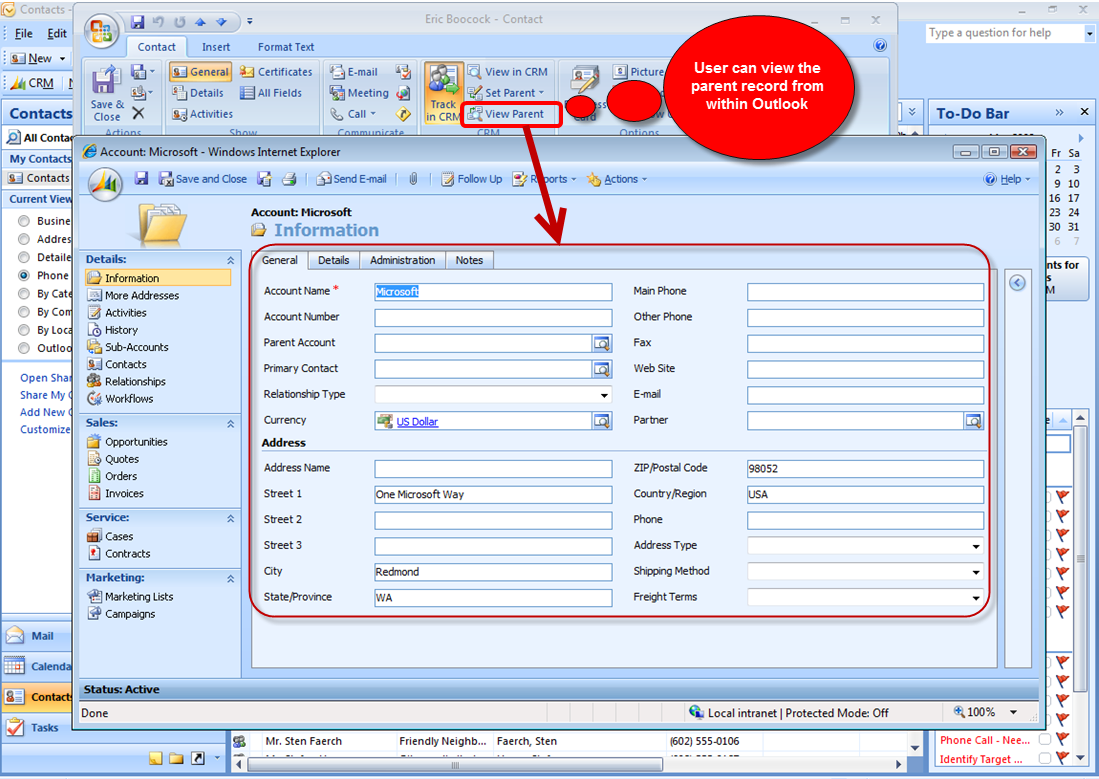The width and height of the screenshot is (1099, 779).
Task: Open Activities in the Details navigation
Action: click(x=125, y=313)
